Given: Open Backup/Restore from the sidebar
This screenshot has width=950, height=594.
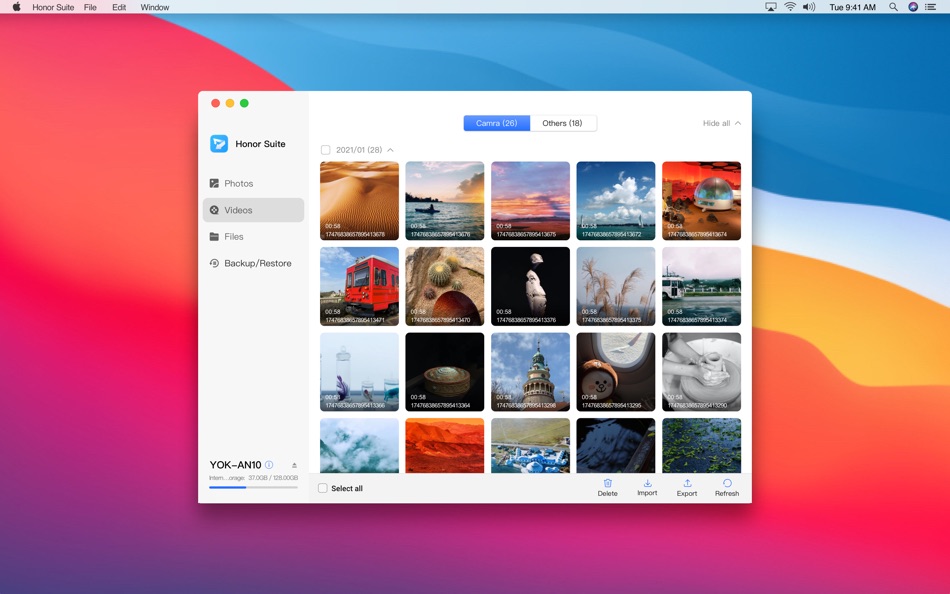Looking at the screenshot, I should 257,263.
